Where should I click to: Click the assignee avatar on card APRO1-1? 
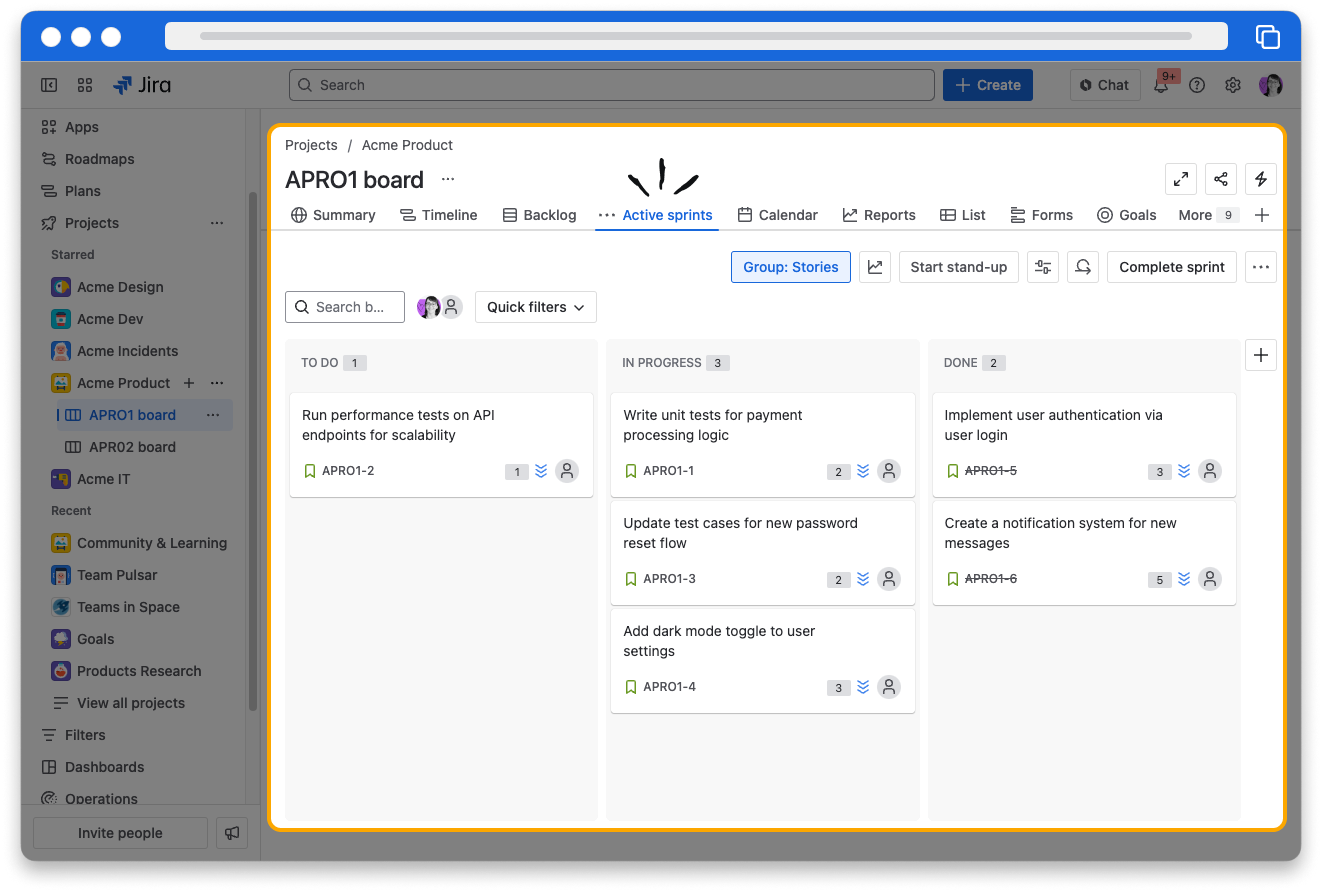tap(889, 471)
